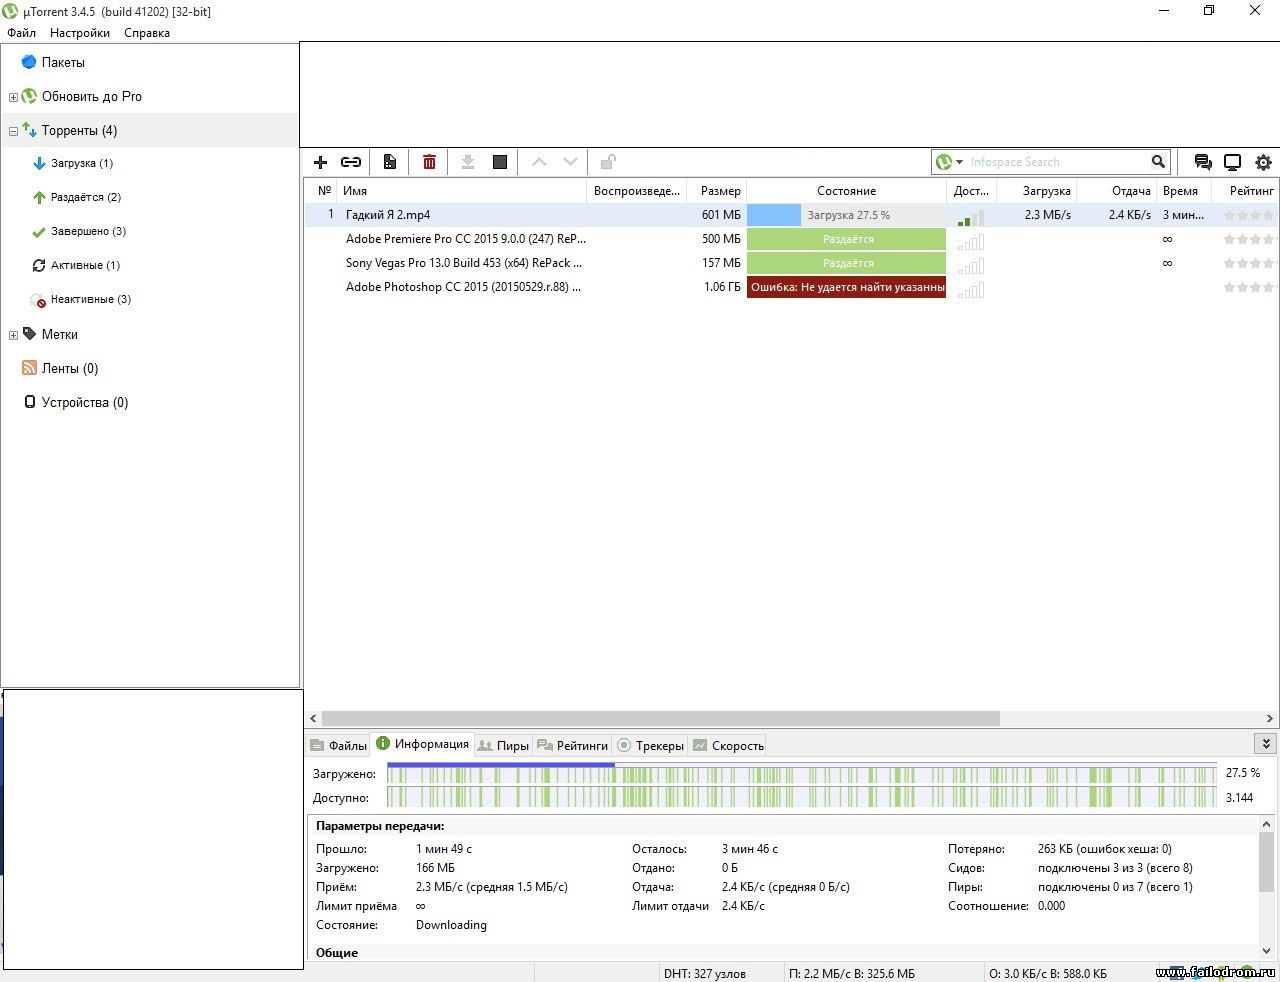Image resolution: width=1280 pixels, height=982 pixels.
Task: Open search provider dropdown arrow
Action: pos(959,162)
